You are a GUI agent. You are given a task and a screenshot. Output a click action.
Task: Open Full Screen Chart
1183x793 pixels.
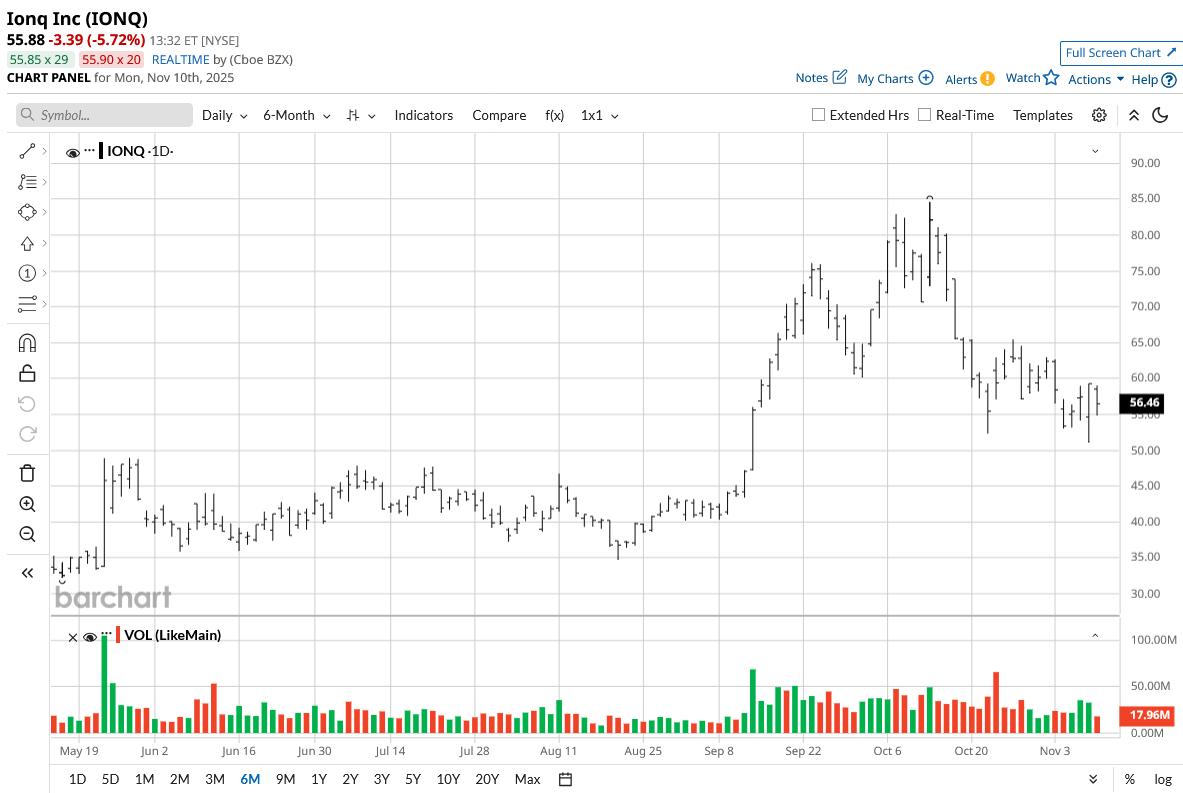(x=1120, y=53)
